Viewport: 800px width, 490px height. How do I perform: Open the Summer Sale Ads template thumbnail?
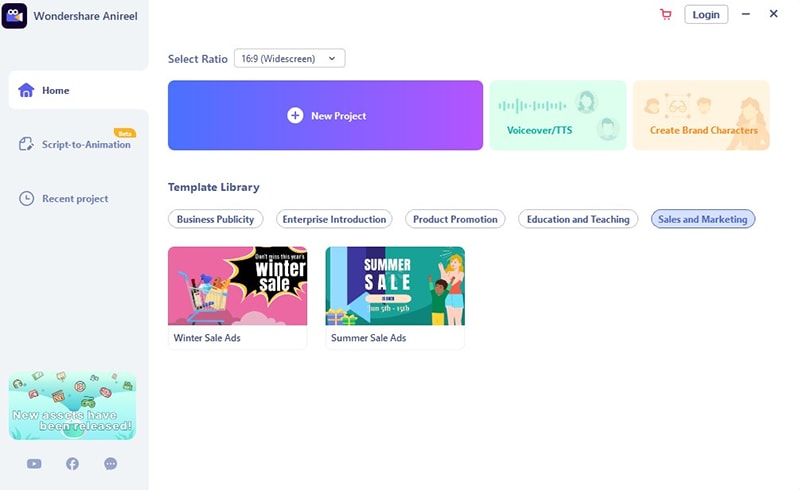395,286
